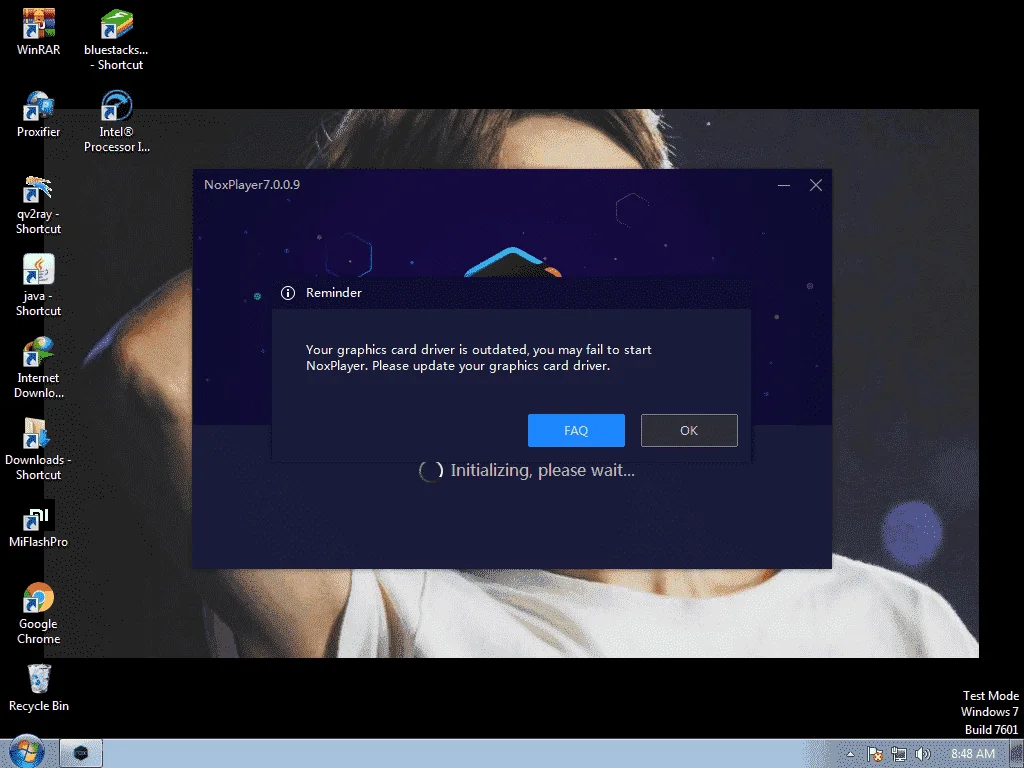Open the network tray icon
Image resolution: width=1024 pixels, height=768 pixels.
(899, 754)
